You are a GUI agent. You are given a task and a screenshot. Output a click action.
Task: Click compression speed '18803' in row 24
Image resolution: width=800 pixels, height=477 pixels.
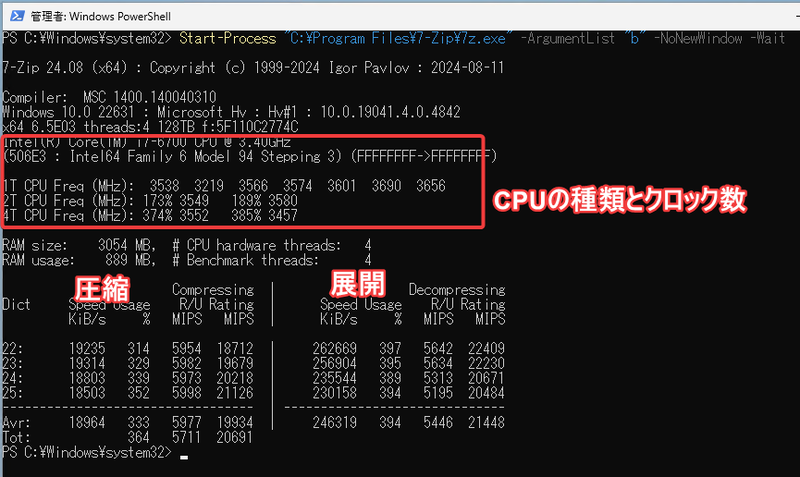87,379
